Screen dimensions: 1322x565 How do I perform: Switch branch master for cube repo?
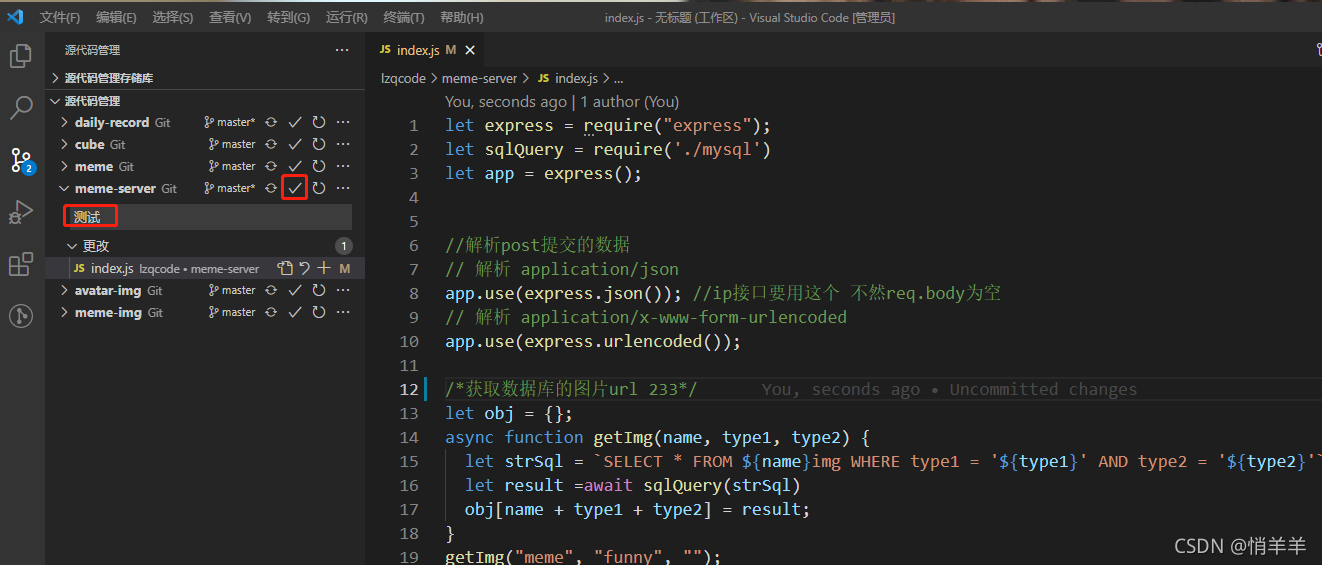(232, 144)
